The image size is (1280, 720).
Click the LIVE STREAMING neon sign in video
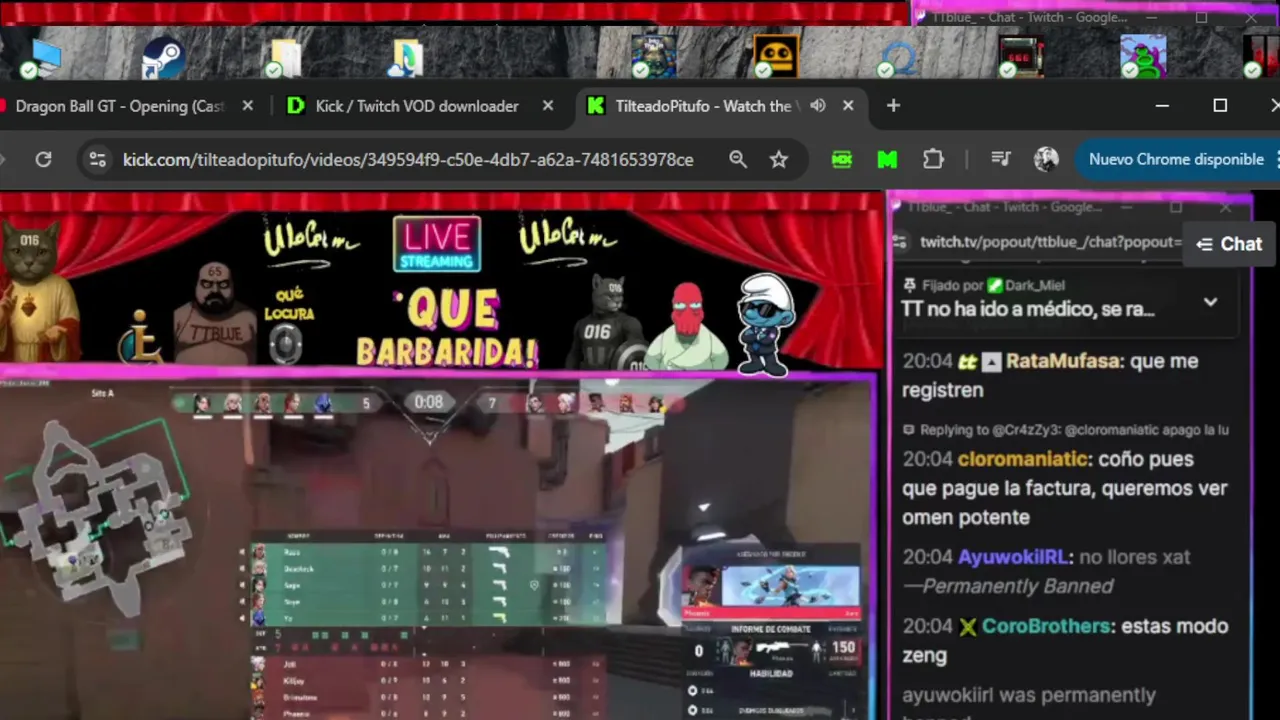[437, 244]
